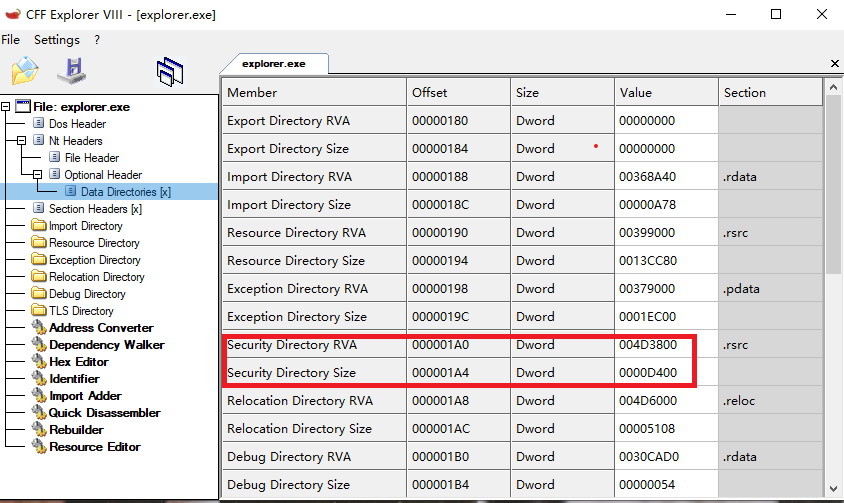Open the File menu
This screenshot has width=844, height=503.
[x=11, y=40]
